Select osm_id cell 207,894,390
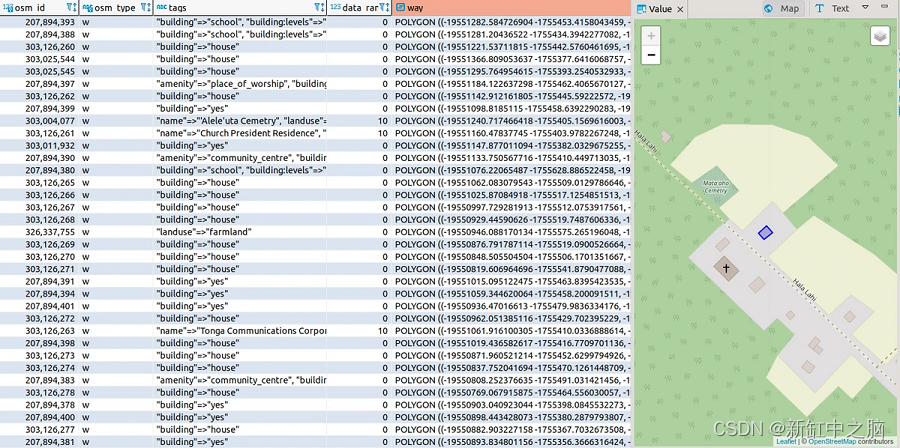This screenshot has height=448, width=900. point(38,158)
